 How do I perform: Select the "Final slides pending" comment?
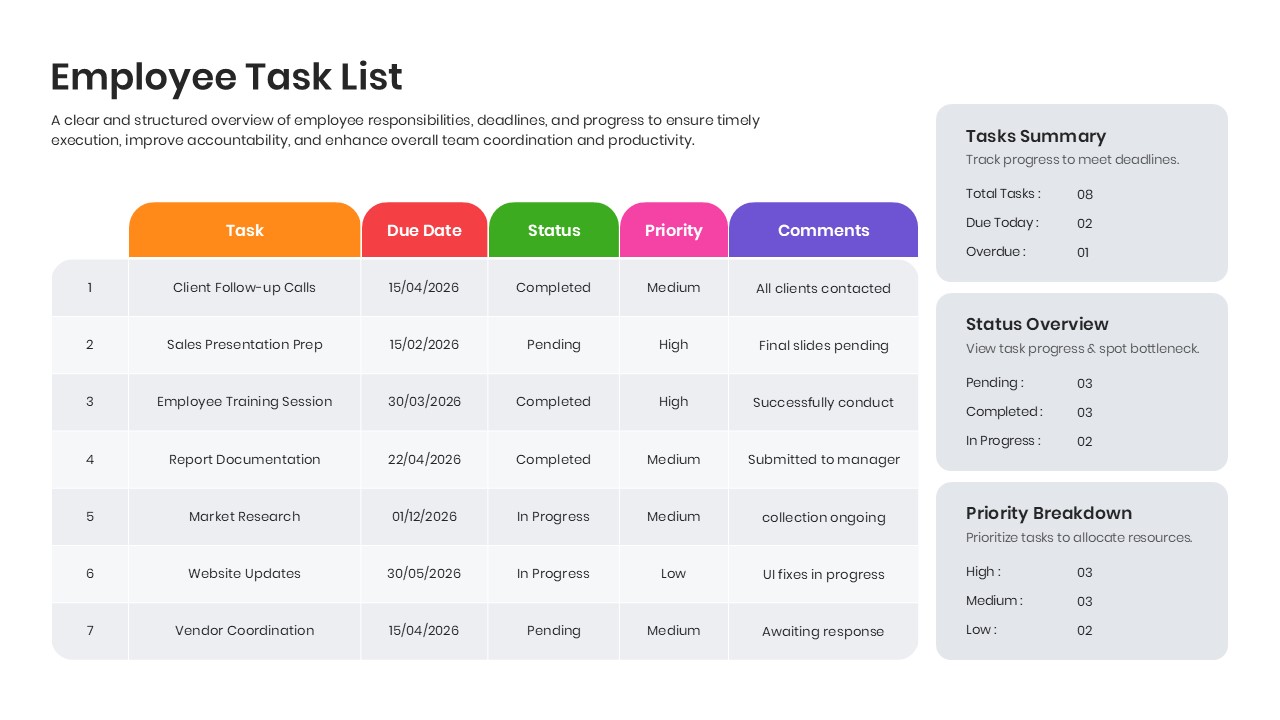point(823,346)
